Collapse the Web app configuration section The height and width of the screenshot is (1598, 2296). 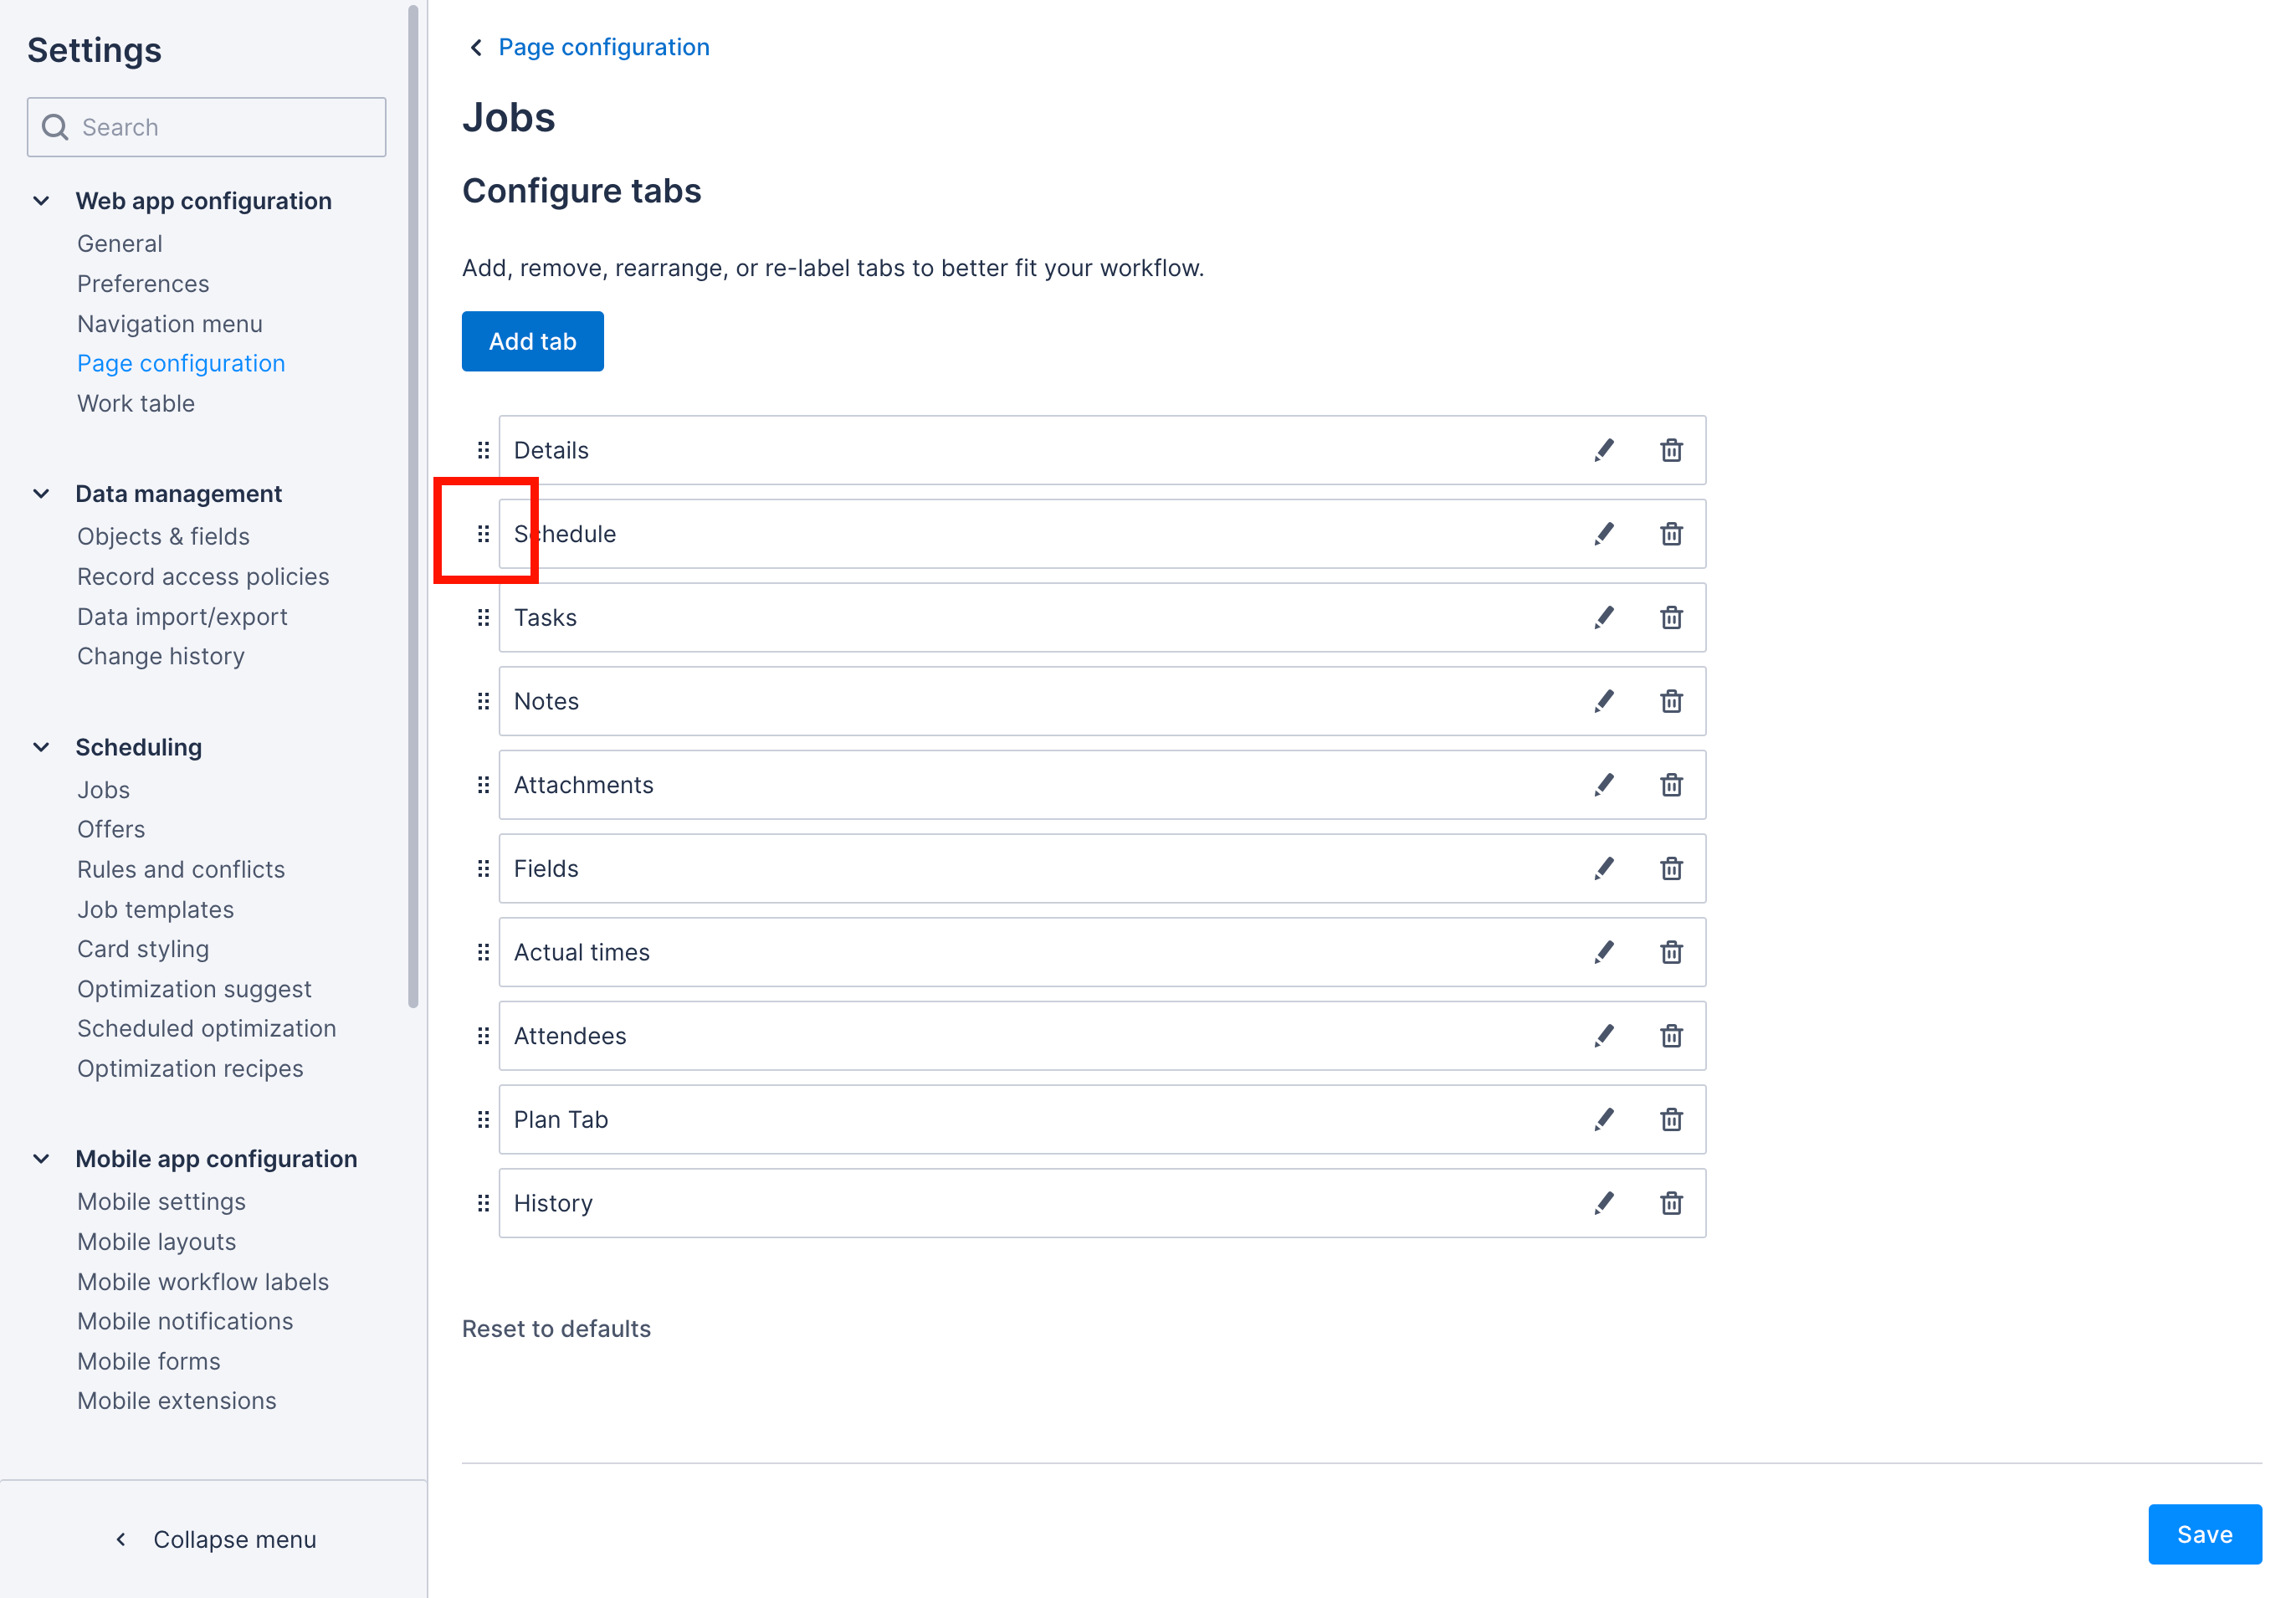pos(41,200)
